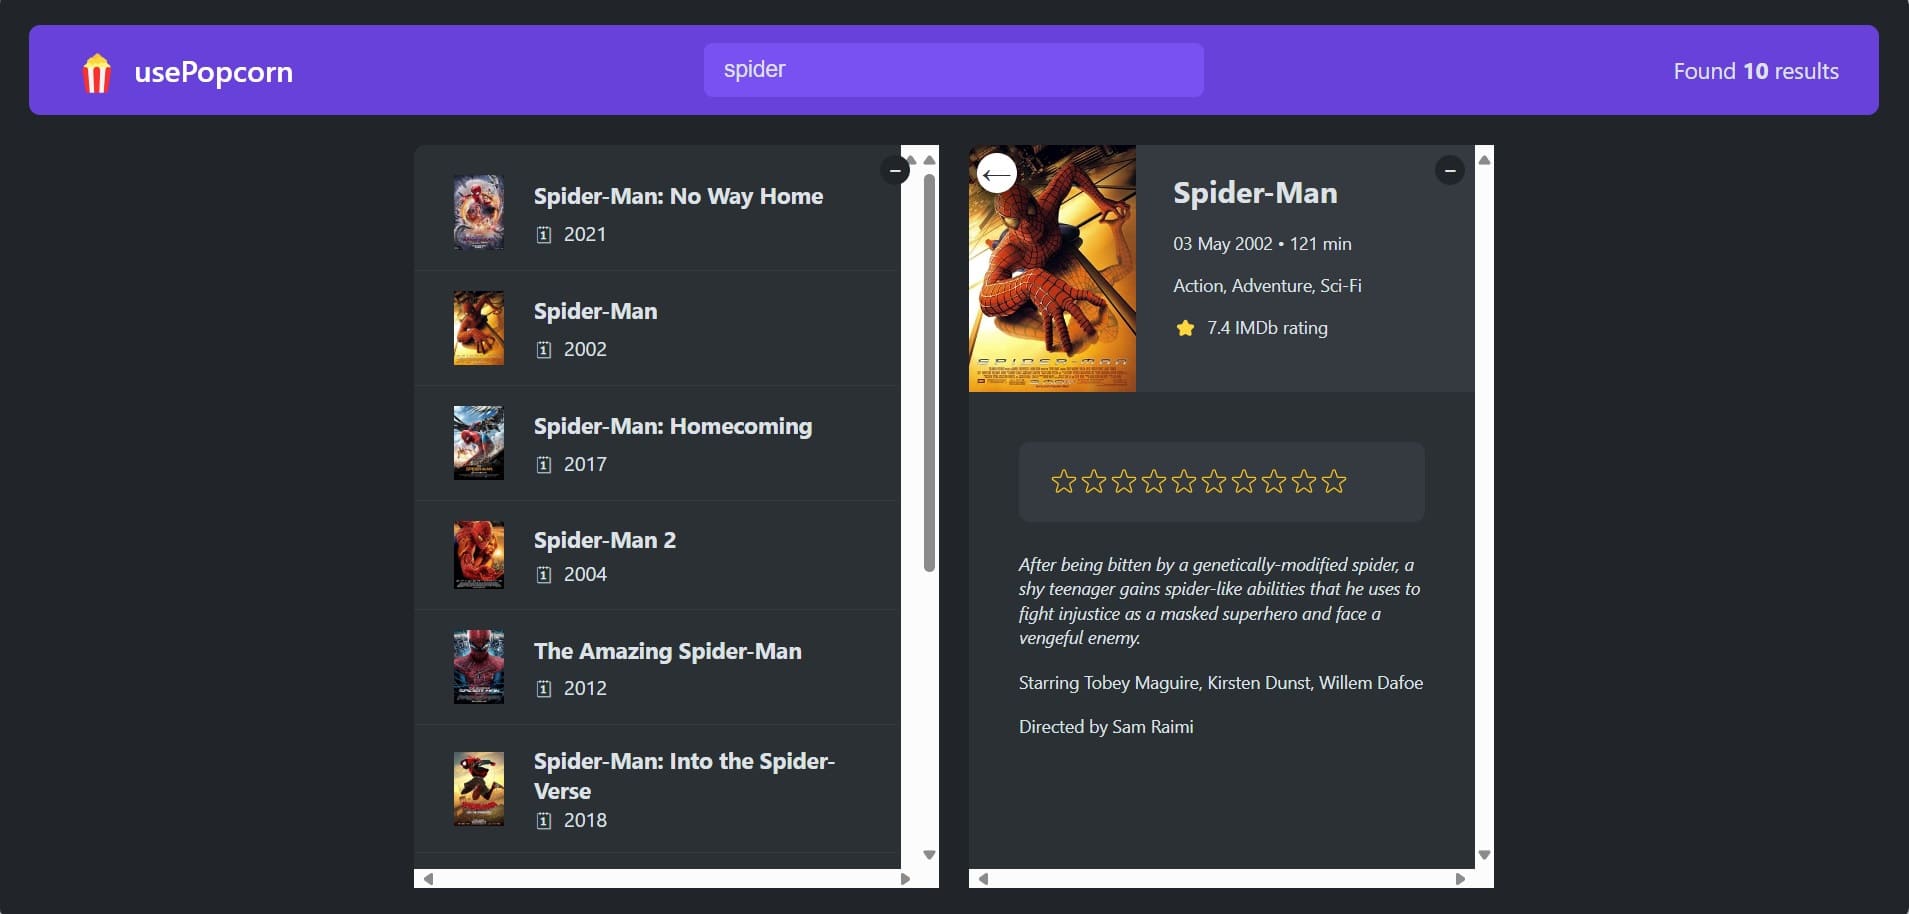Select Spider-Man: Into the Spider-Verse entry
1909x914 pixels.
click(657, 789)
